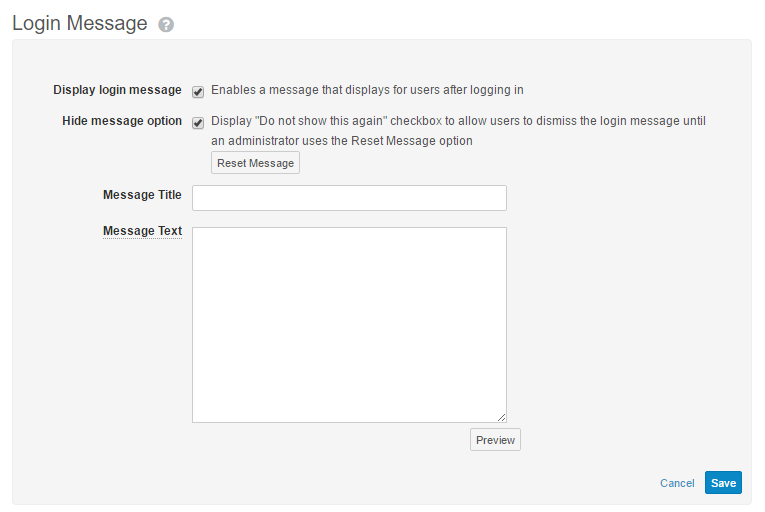Click the help icon beside Login Message
This screenshot has width=765, height=512.
(x=166, y=25)
